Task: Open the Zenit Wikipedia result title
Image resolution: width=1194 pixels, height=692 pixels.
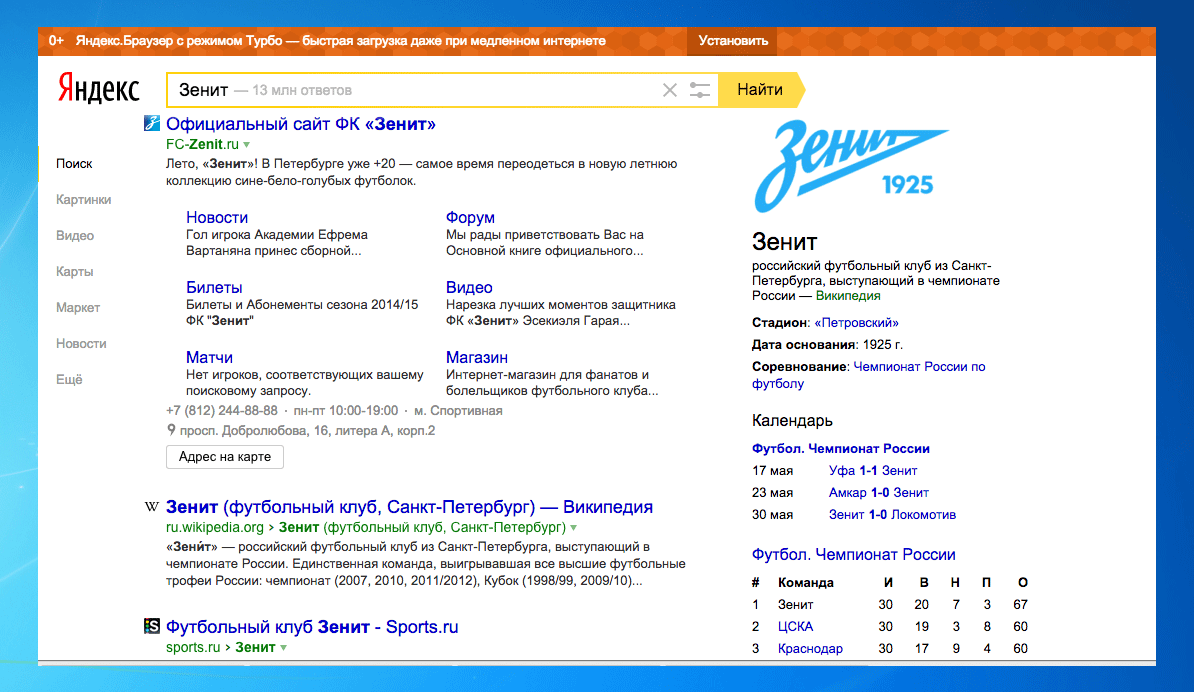Action: [x=409, y=507]
